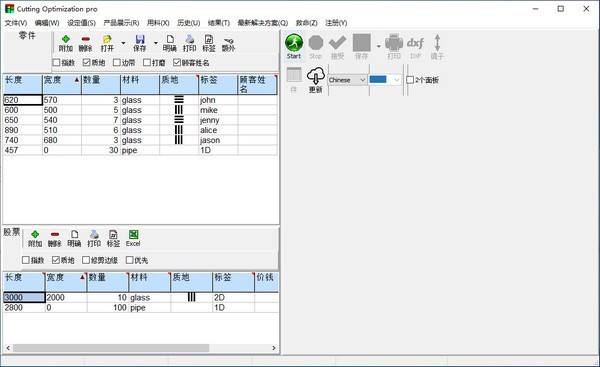Enable the 修剪边缘 checkbox

pos(86,260)
